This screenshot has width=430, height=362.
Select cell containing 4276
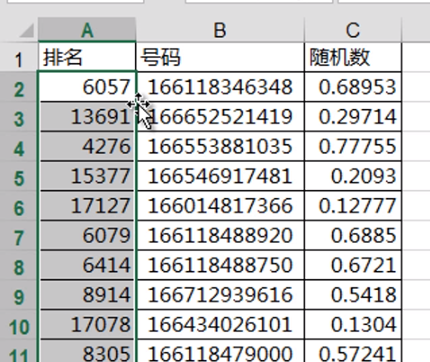click(x=87, y=146)
